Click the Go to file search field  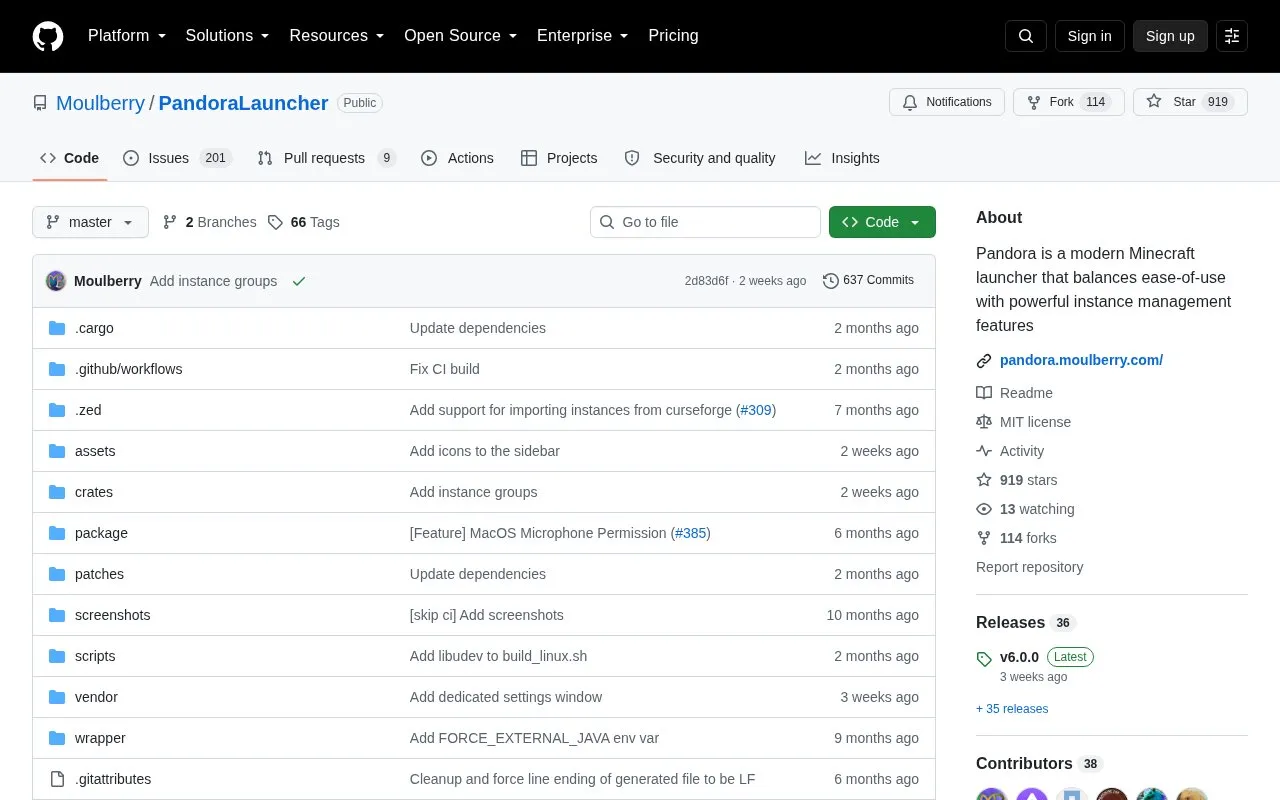[x=705, y=222]
